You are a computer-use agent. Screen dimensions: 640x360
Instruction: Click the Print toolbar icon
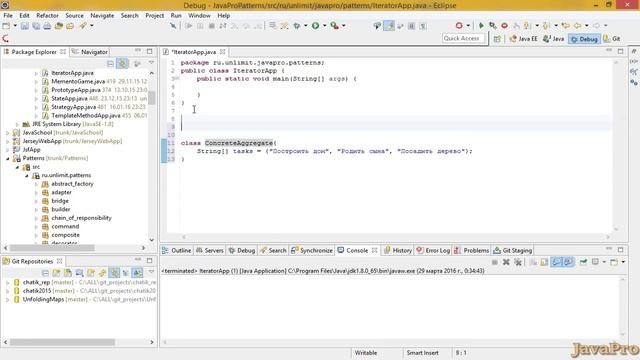(47, 26)
